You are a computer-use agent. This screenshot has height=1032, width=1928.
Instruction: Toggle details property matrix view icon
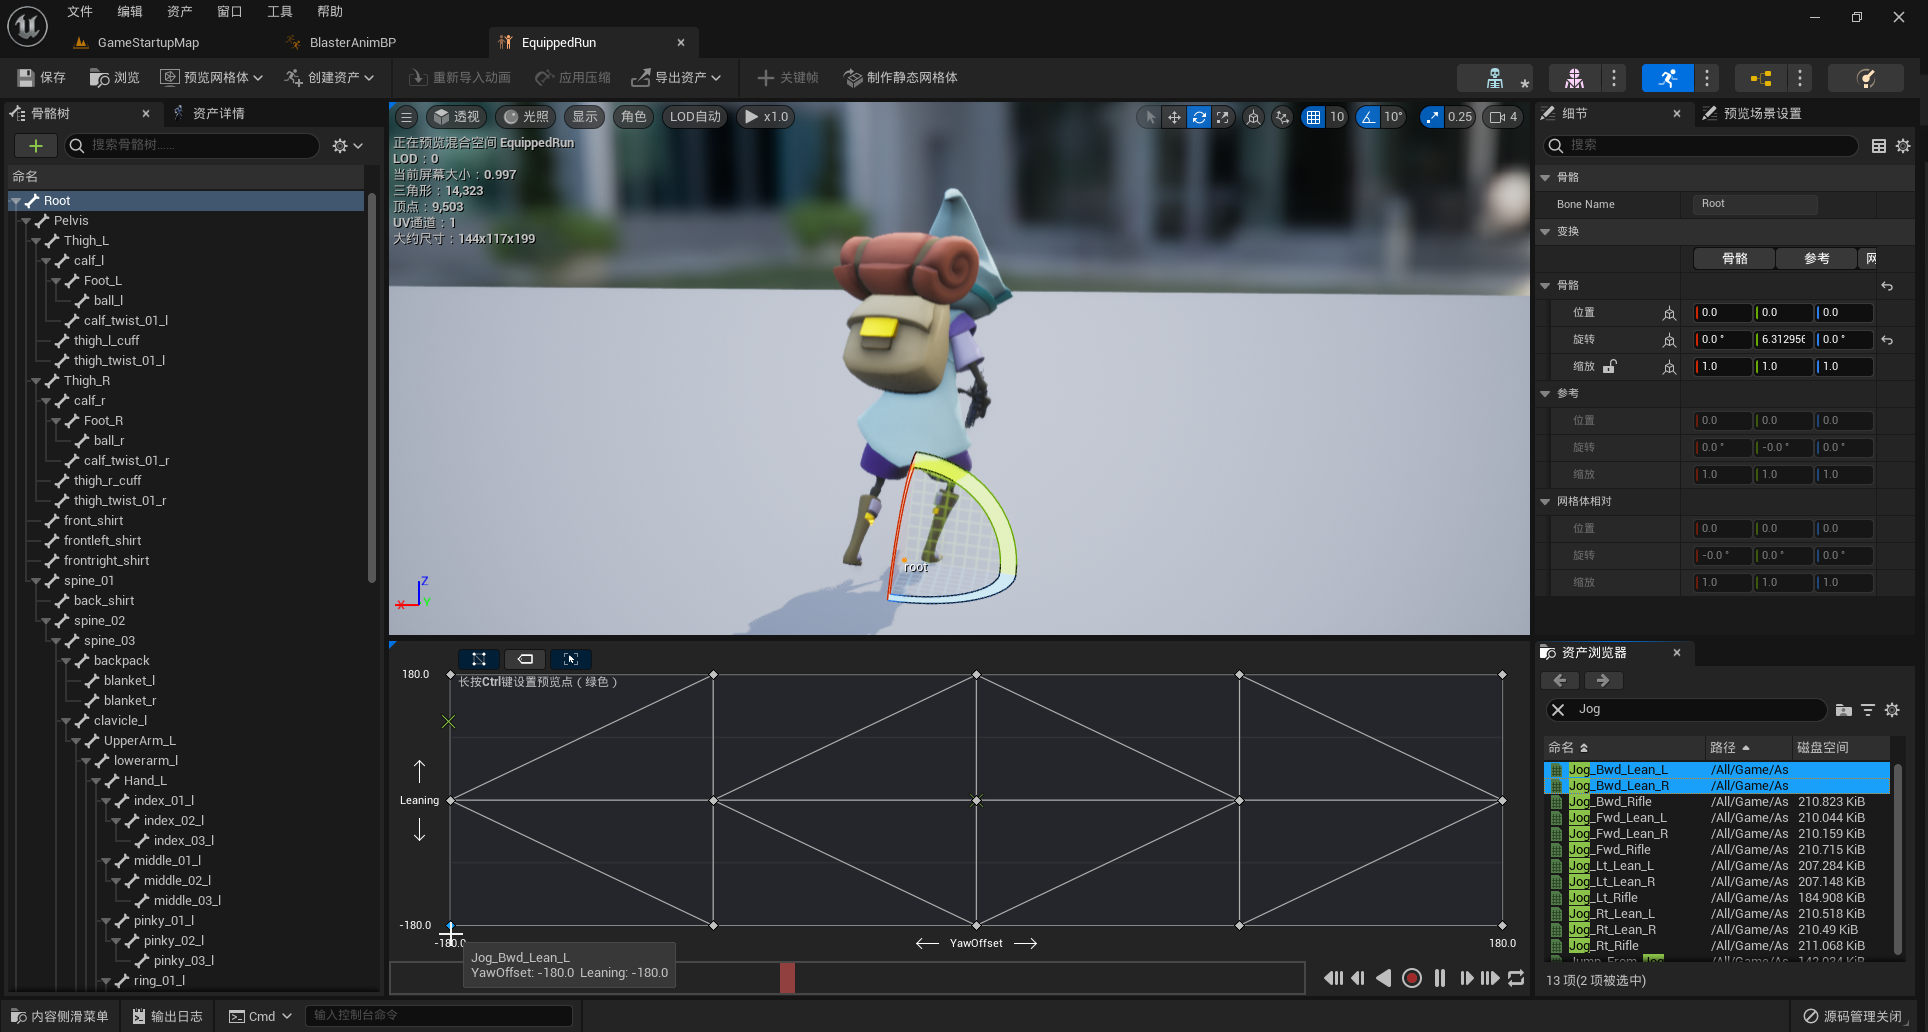(x=1879, y=146)
